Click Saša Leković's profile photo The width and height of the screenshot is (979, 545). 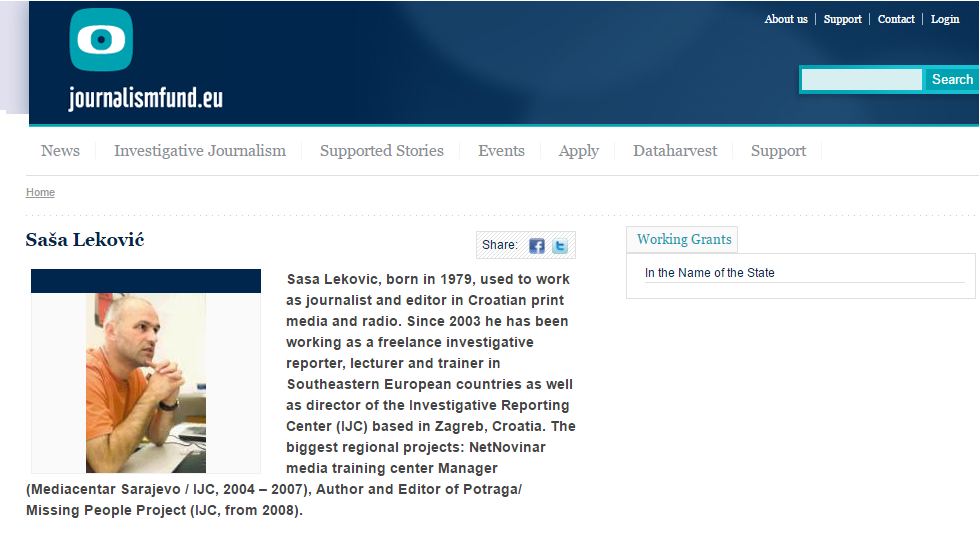pos(146,382)
